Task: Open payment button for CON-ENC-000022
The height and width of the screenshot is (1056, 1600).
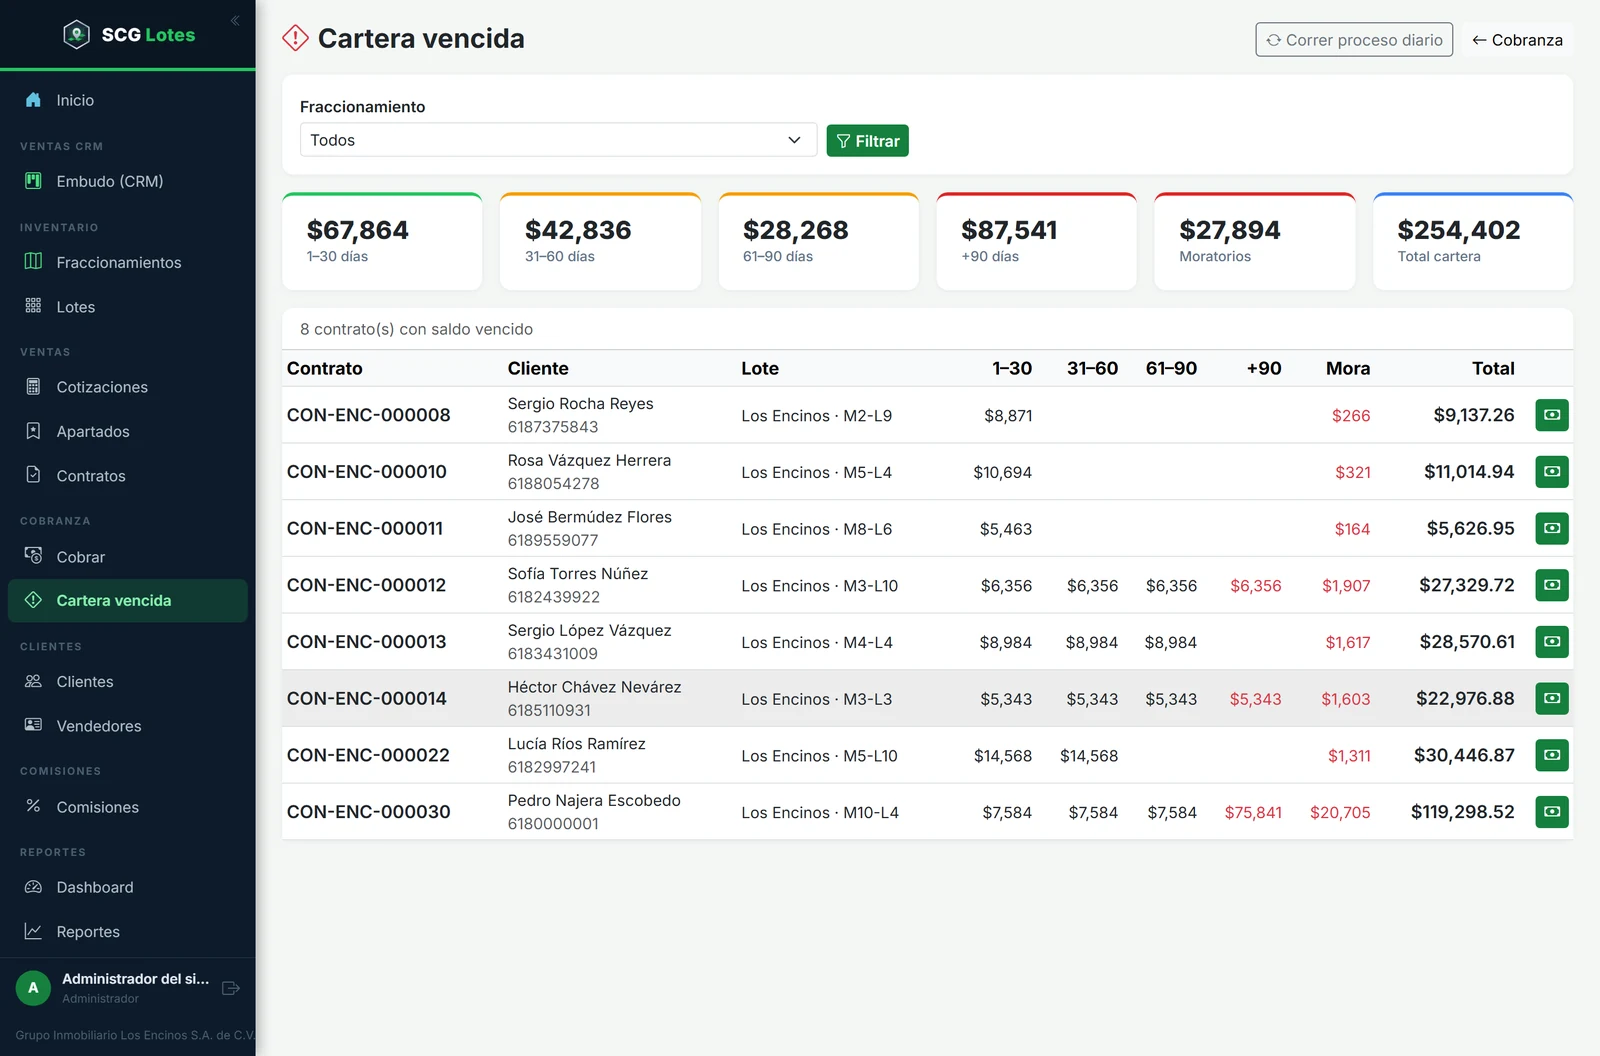Action: [x=1552, y=755]
